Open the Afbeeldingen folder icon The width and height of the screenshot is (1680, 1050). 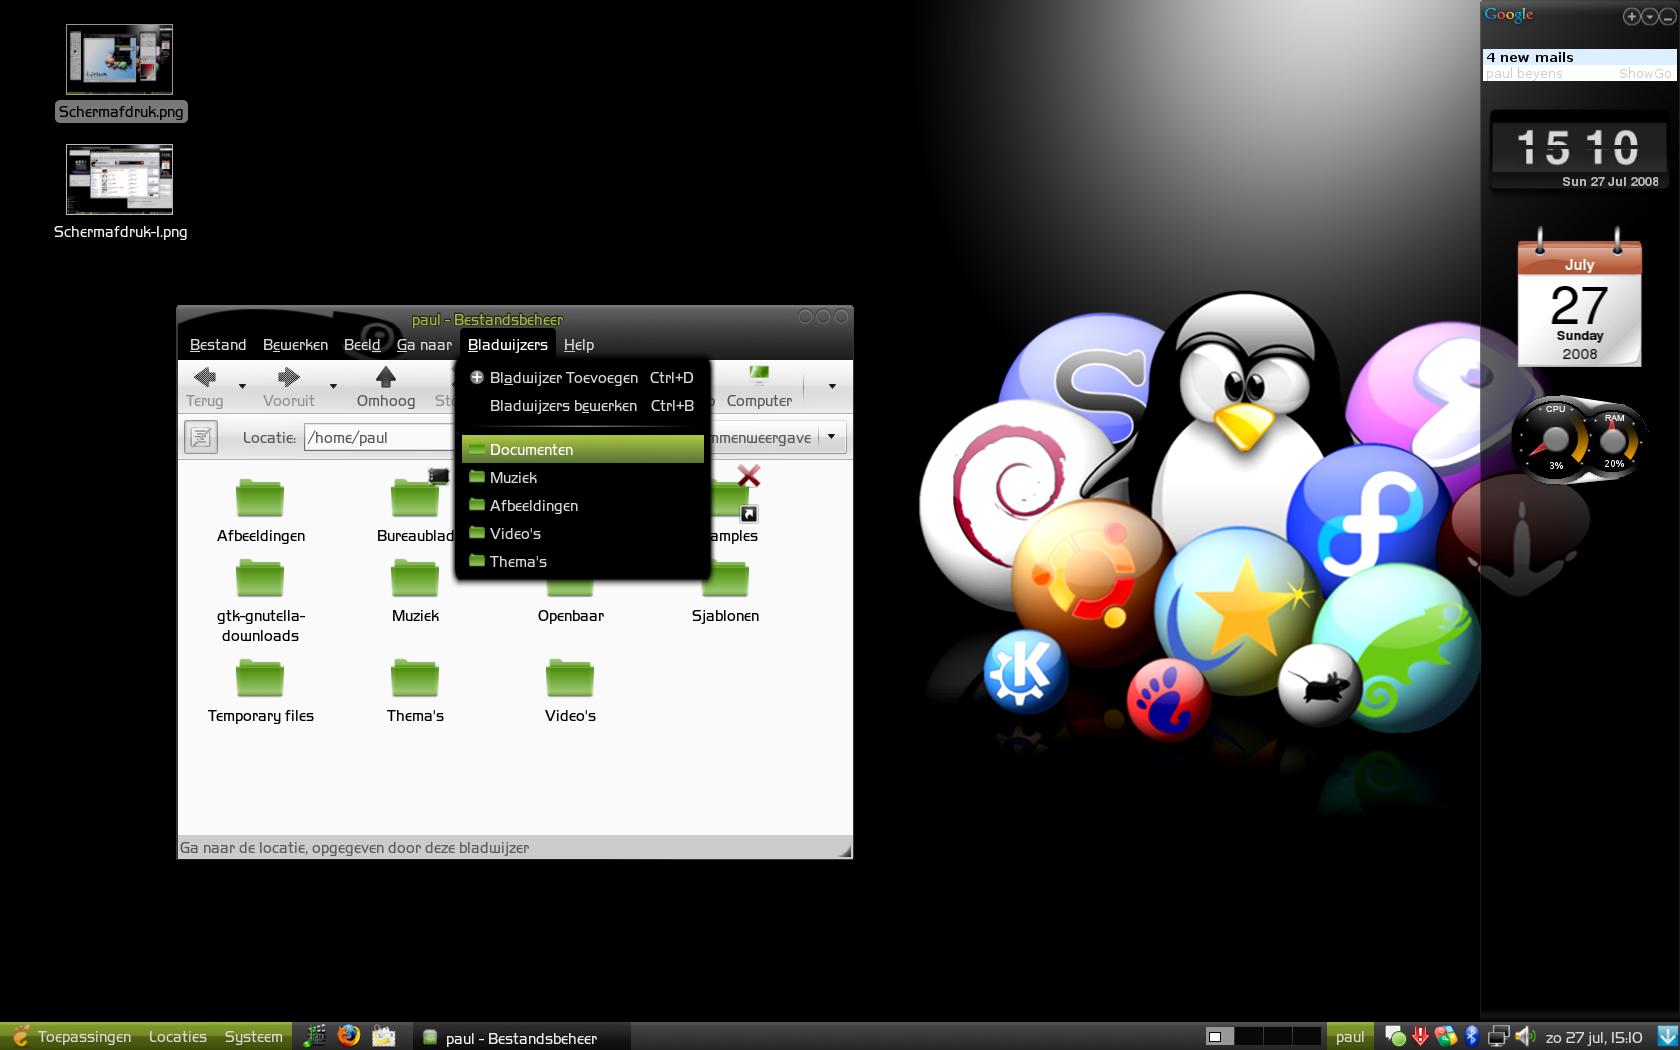pos(260,497)
